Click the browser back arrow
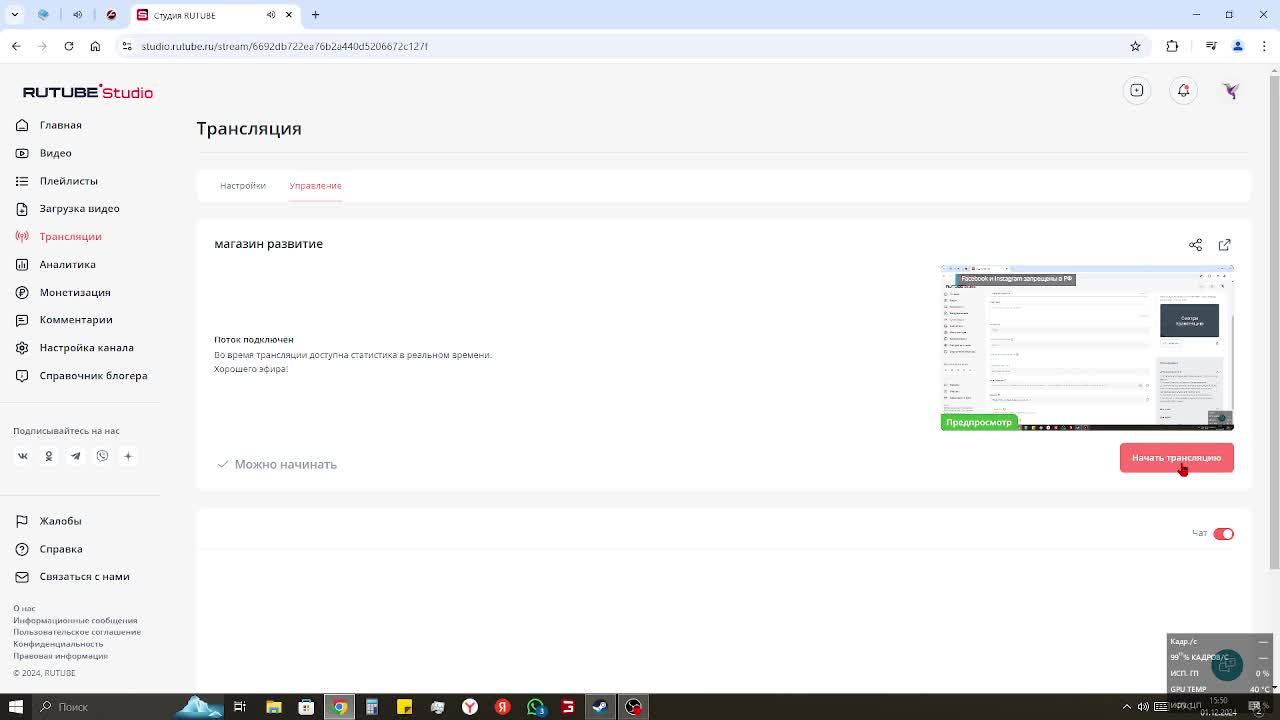This screenshot has width=1280, height=720. (16, 46)
